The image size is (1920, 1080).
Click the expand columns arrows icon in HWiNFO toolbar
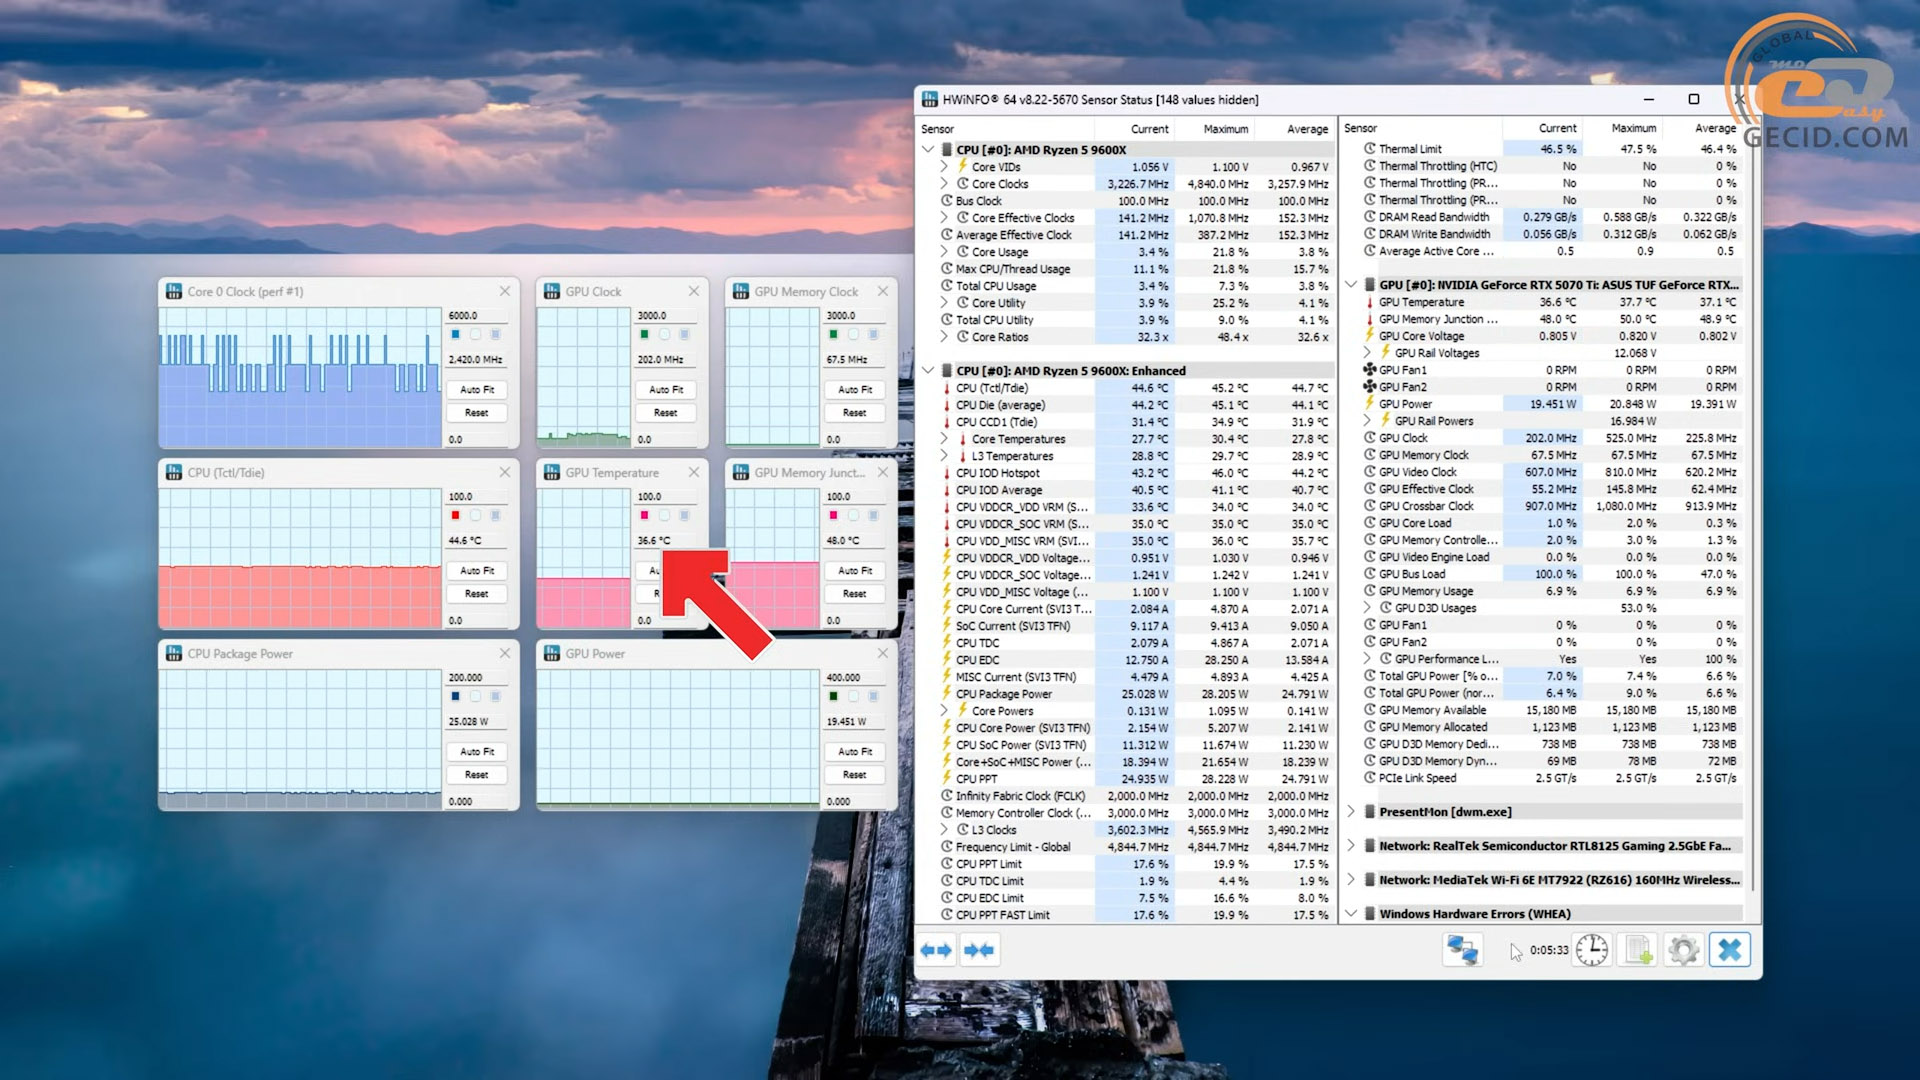(936, 950)
